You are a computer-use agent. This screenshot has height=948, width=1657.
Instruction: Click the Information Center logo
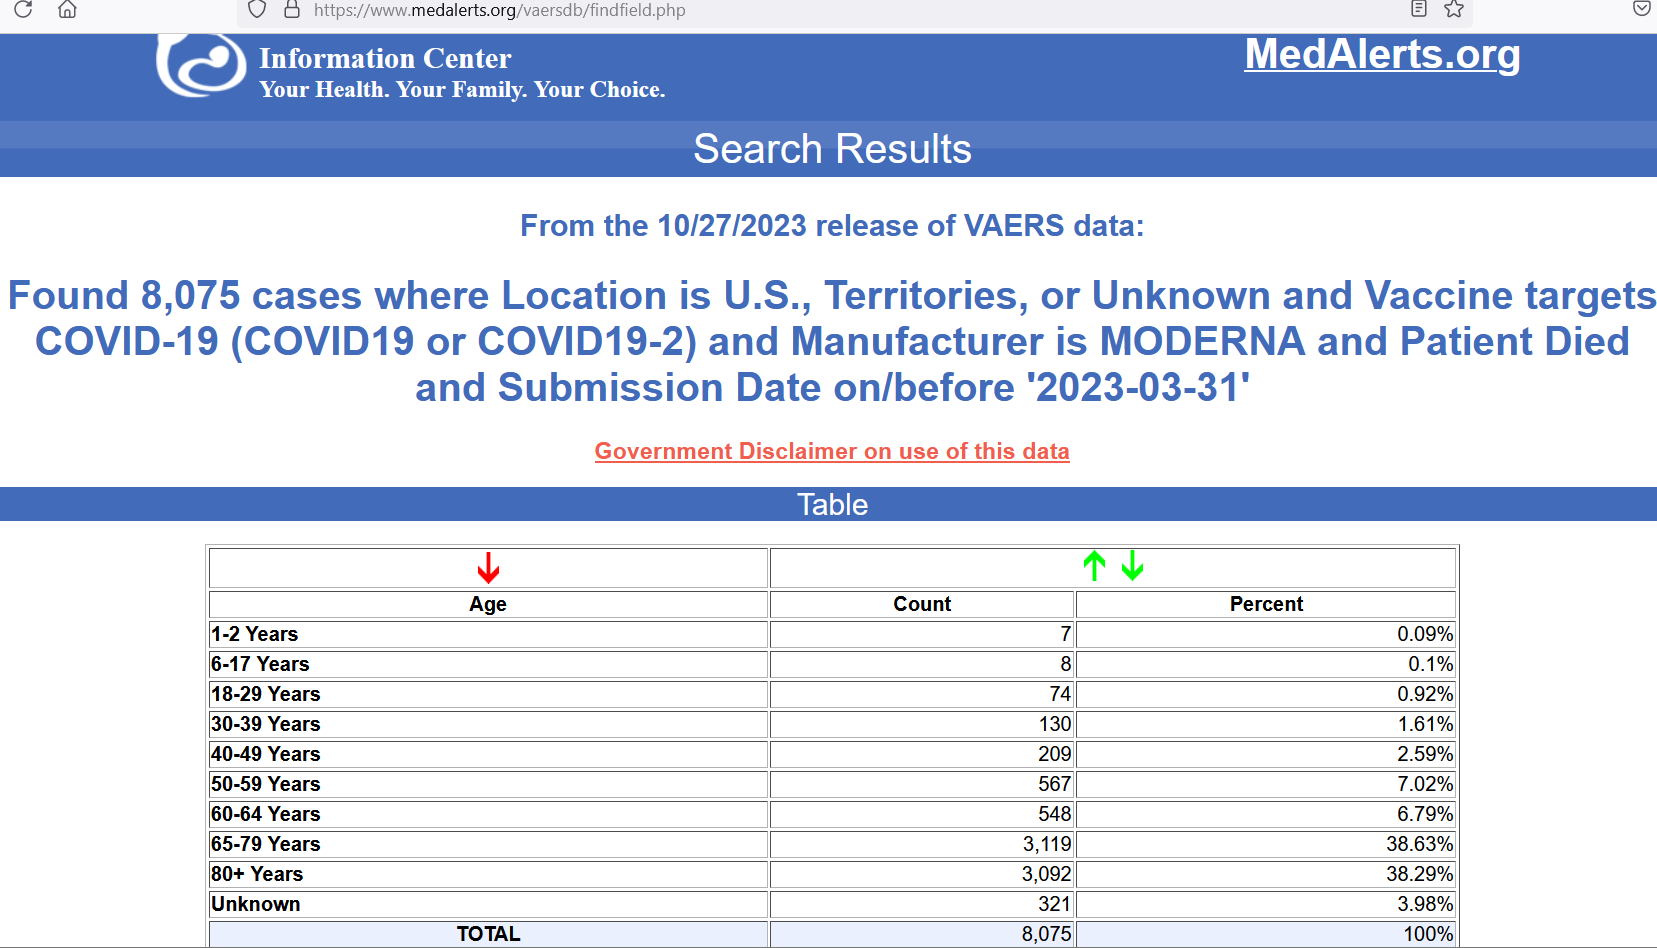(201, 66)
